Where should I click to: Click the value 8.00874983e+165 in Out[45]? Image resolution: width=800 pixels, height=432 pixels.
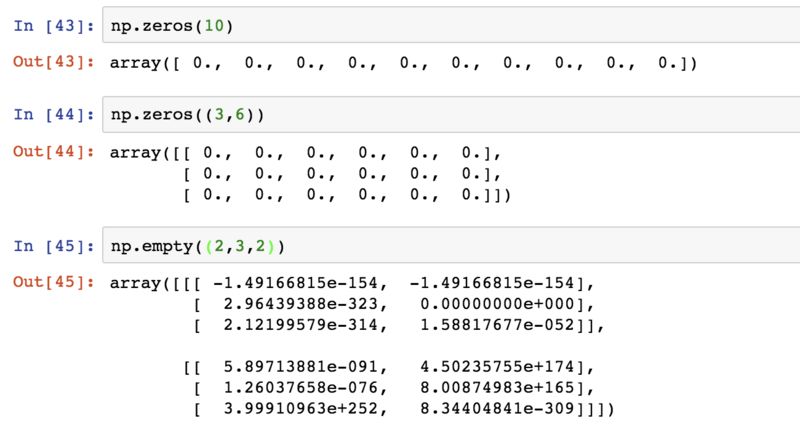pyautogui.click(x=497, y=388)
